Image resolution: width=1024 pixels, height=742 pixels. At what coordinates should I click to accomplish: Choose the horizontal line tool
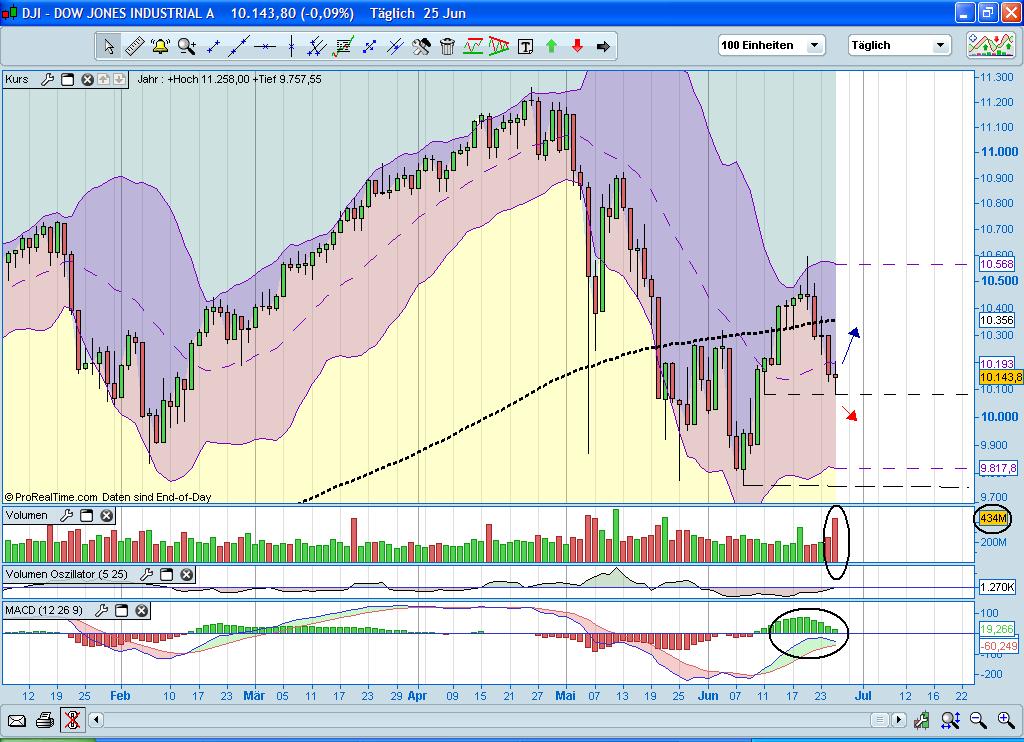point(265,46)
